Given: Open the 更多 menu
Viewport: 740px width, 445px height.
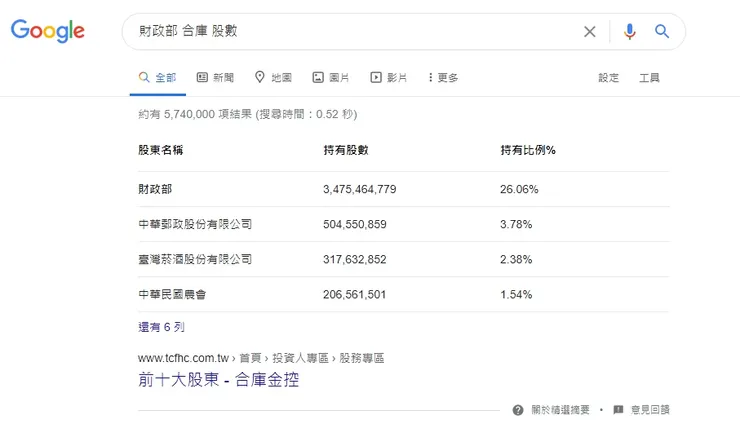Looking at the screenshot, I should 443,78.
